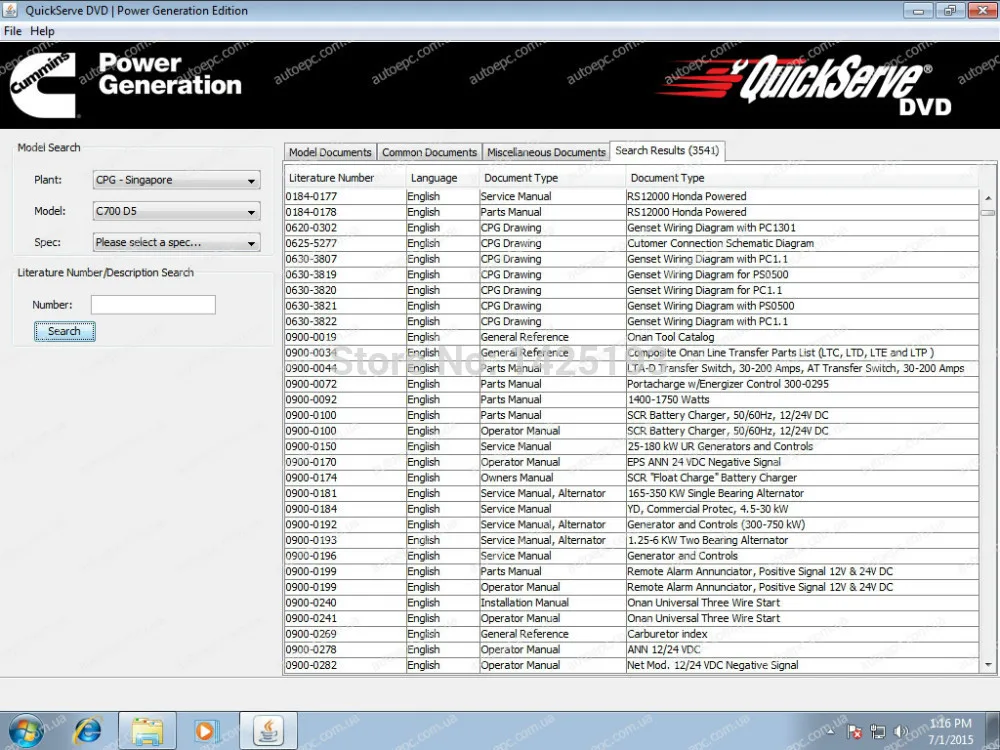This screenshot has width=1000, height=750.
Task: Click the Action Center flag tray icon
Action: (855, 732)
